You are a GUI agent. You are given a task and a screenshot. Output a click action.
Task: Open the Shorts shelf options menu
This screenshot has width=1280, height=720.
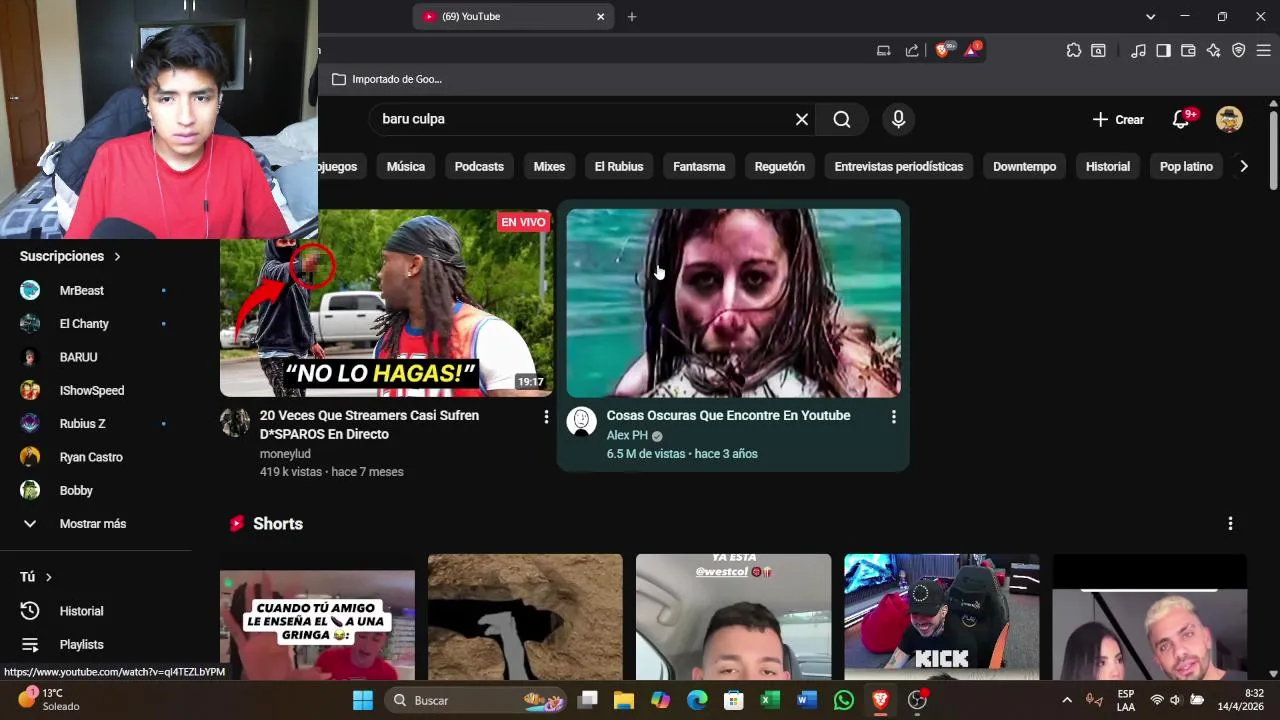pyautogui.click(x=1230, y=523)
